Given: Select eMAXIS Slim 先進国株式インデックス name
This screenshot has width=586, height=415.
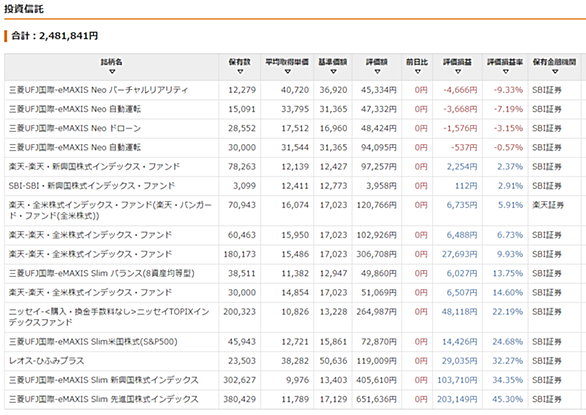Looking at the screenshot, I should click(104, 399).
